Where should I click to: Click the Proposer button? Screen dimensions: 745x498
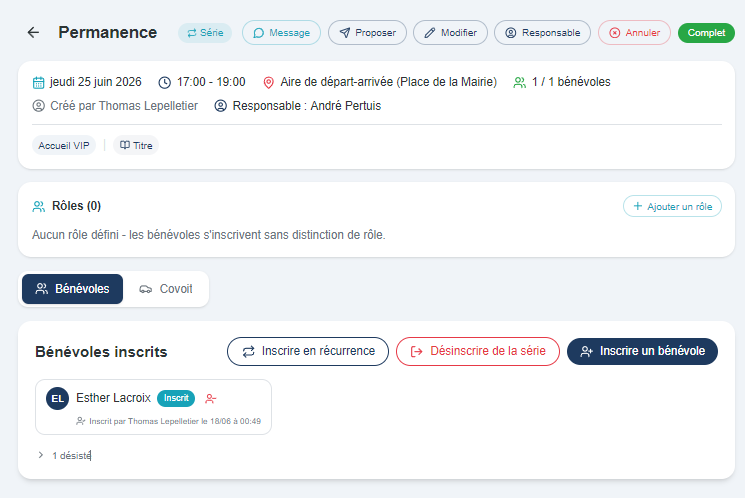(x=367, y=33)
